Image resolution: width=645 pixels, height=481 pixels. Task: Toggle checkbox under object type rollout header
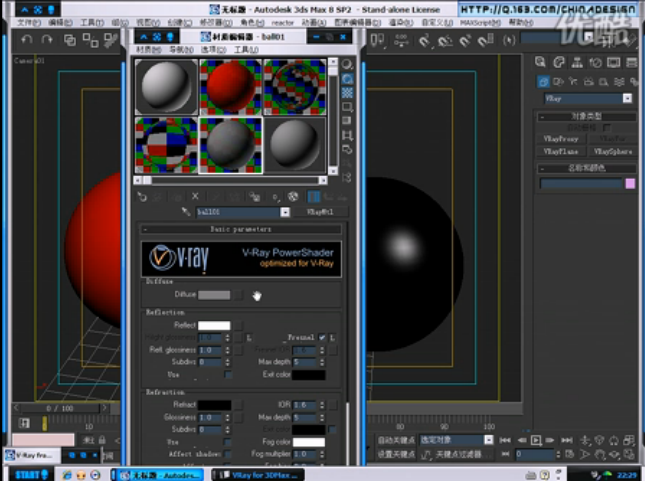click(x=607, y=128)
